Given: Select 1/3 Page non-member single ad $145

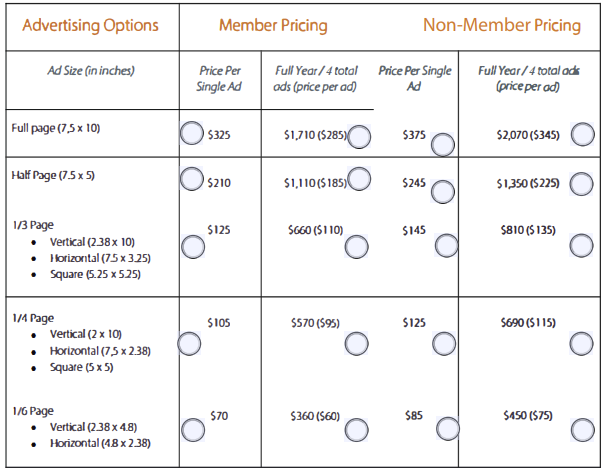Looking at the screenshot, I should click(444, 243).
